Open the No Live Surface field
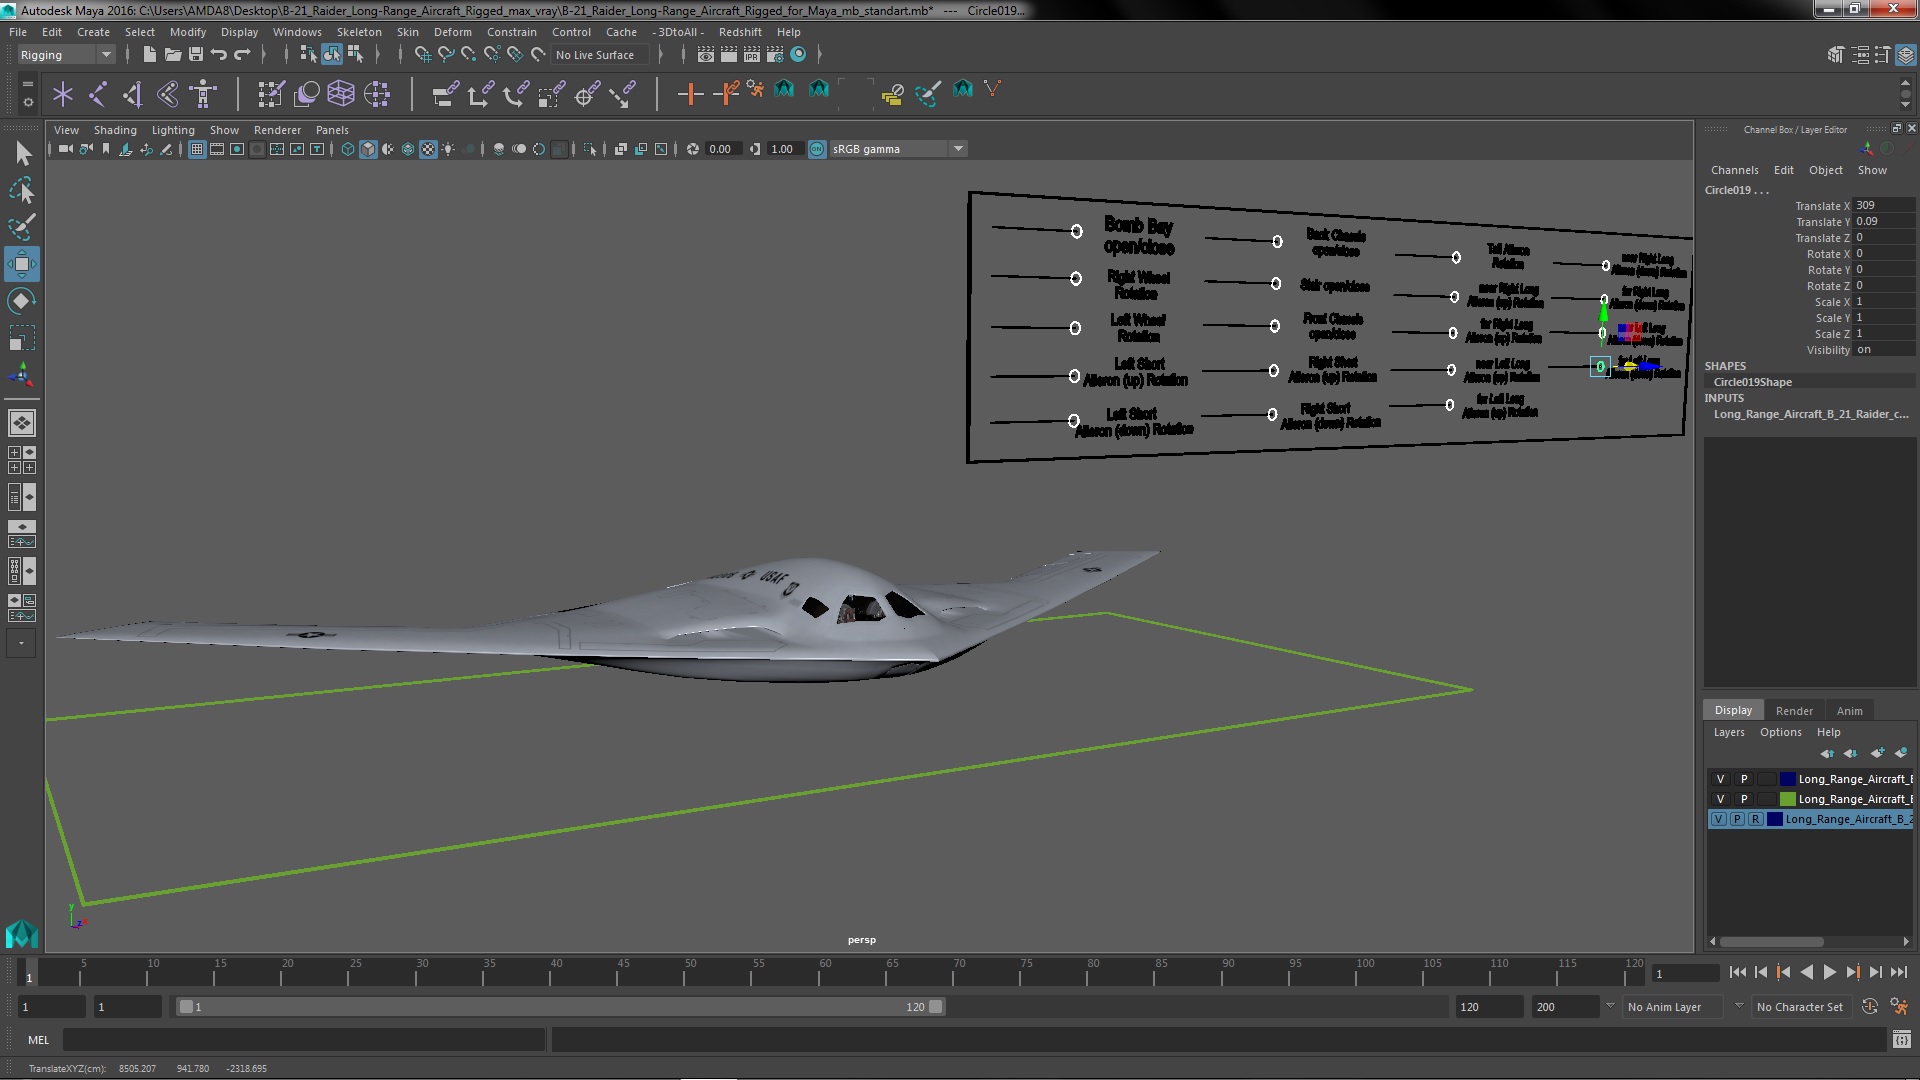 point(600,55)
